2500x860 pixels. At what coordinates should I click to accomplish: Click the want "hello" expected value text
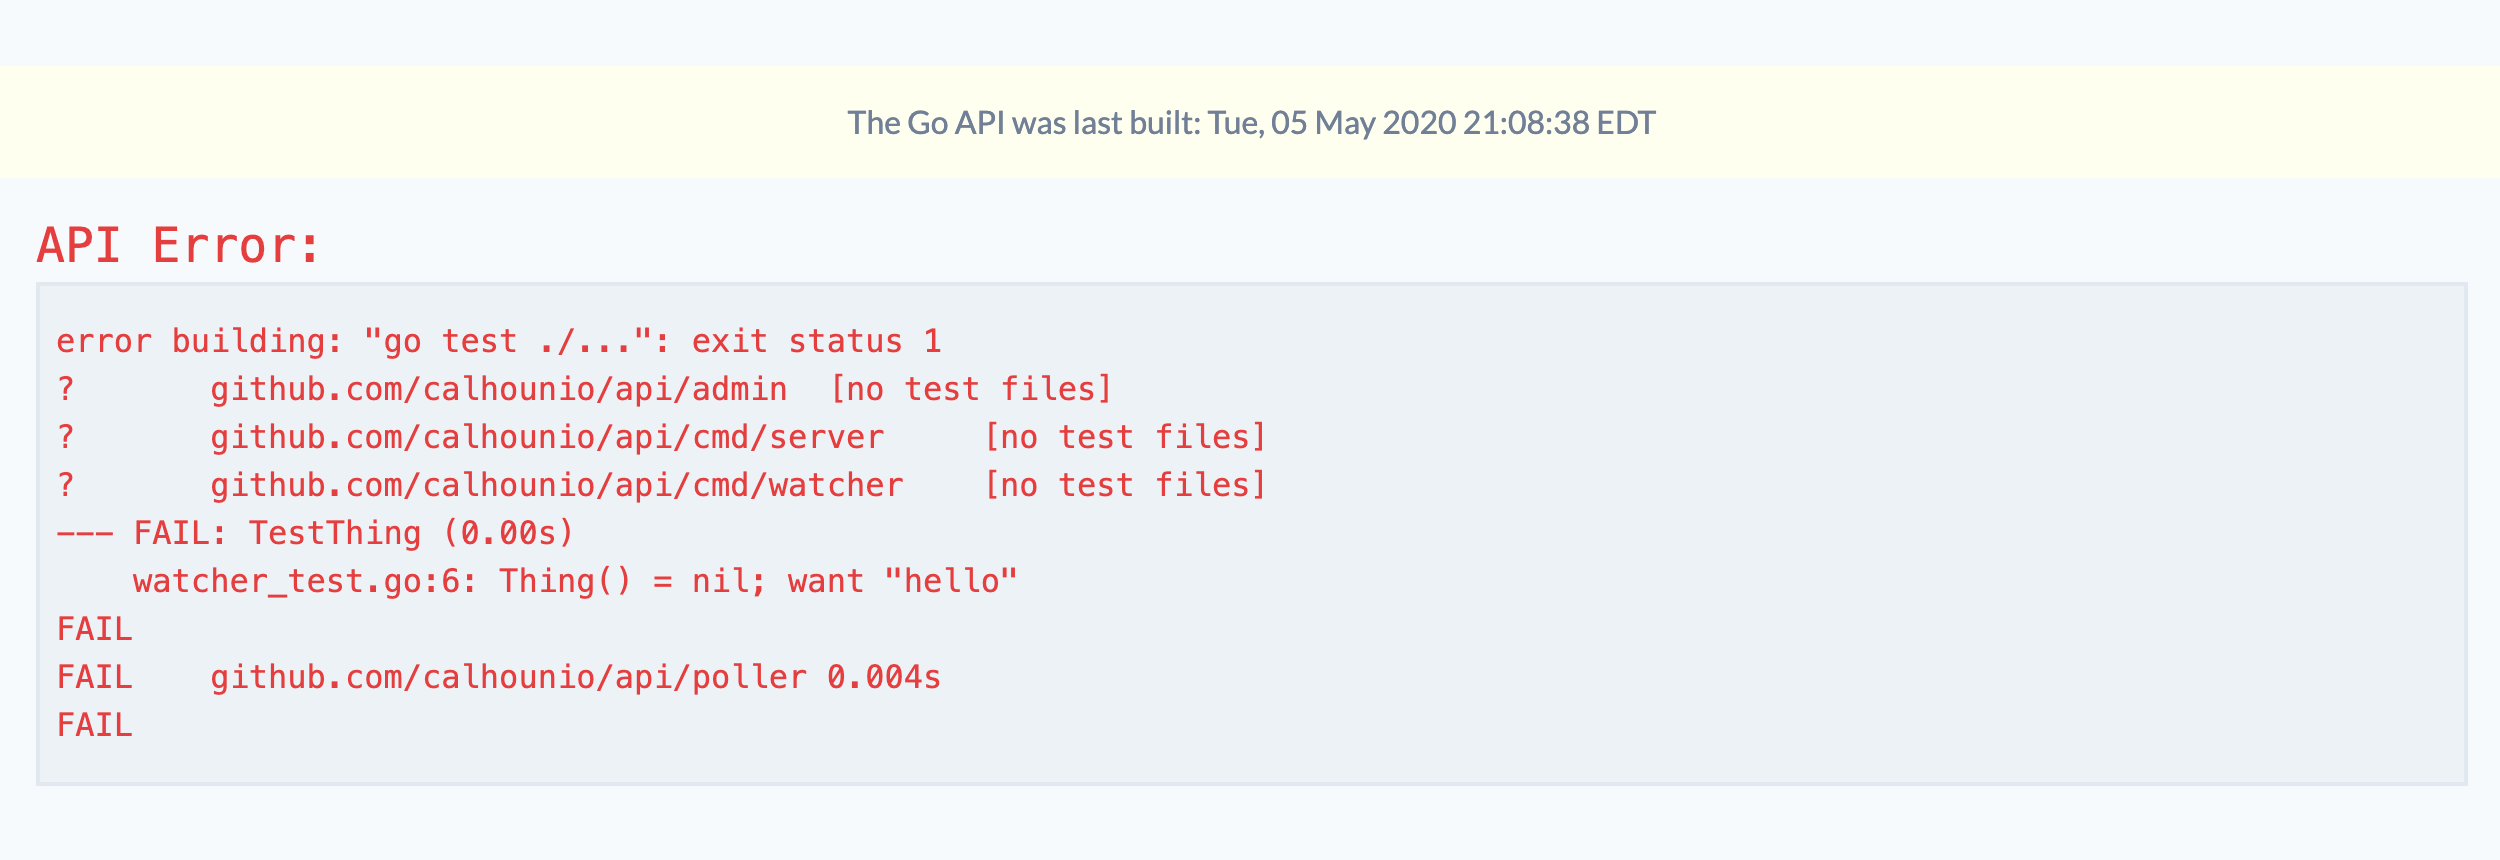[x=902, y=582]
